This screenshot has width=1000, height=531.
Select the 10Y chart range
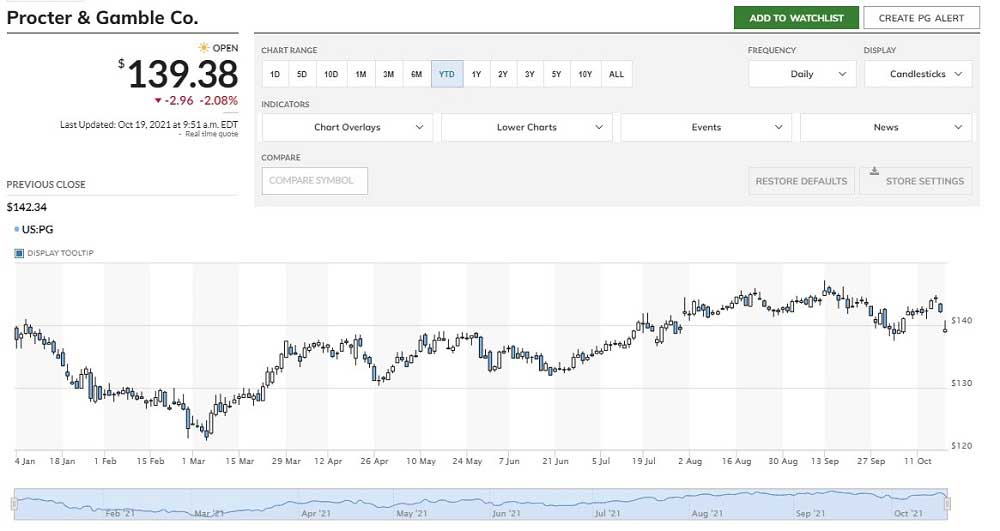tap(585, 74)
